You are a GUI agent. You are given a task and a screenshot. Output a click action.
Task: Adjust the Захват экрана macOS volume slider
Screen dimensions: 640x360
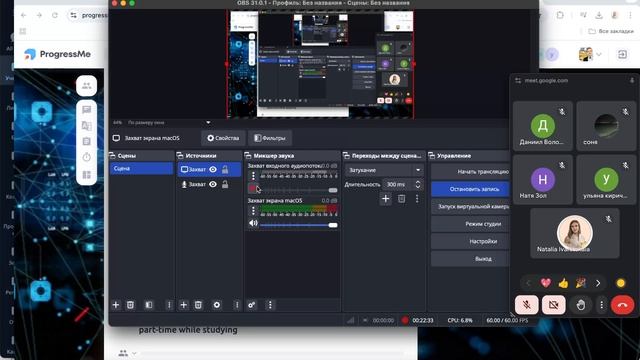(298, 225)
